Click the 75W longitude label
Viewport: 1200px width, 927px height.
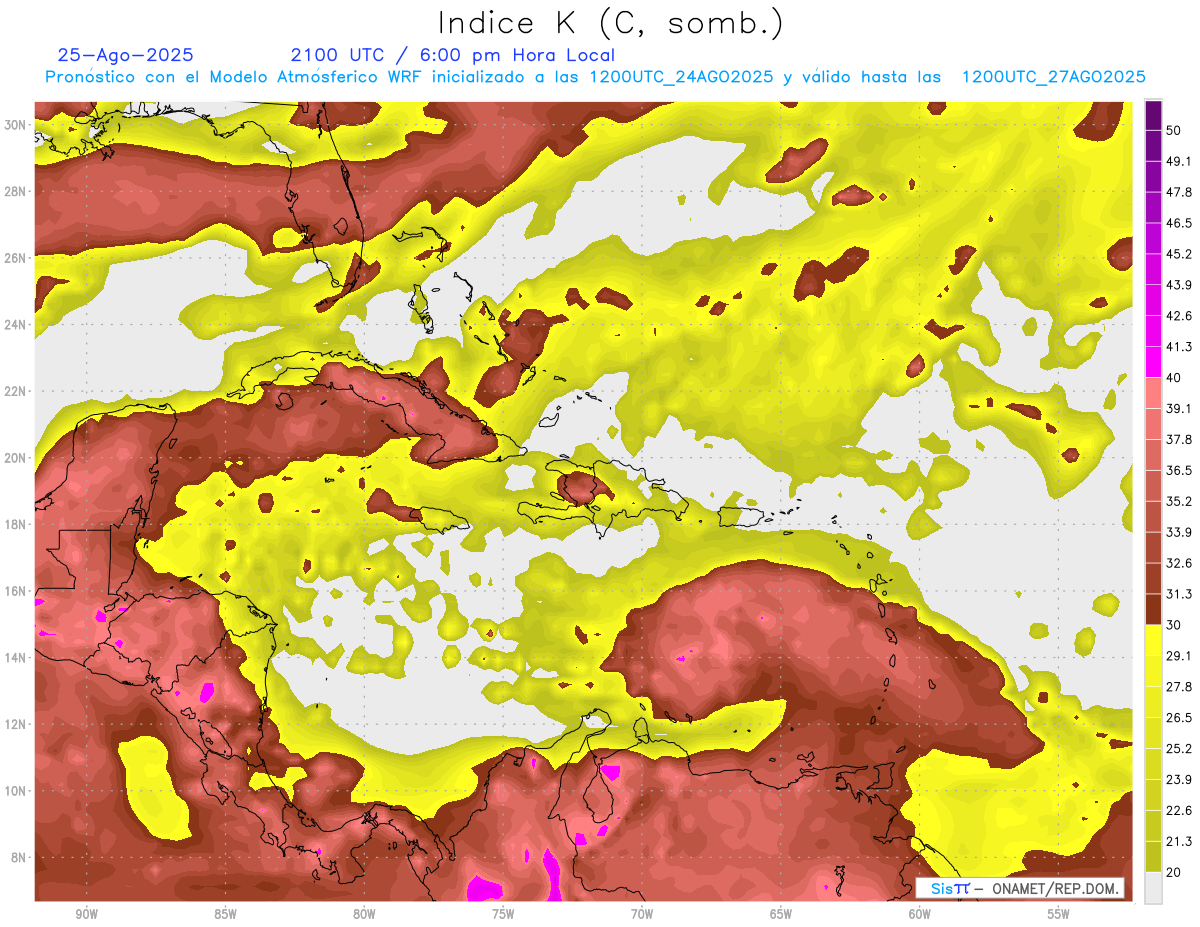503,914
